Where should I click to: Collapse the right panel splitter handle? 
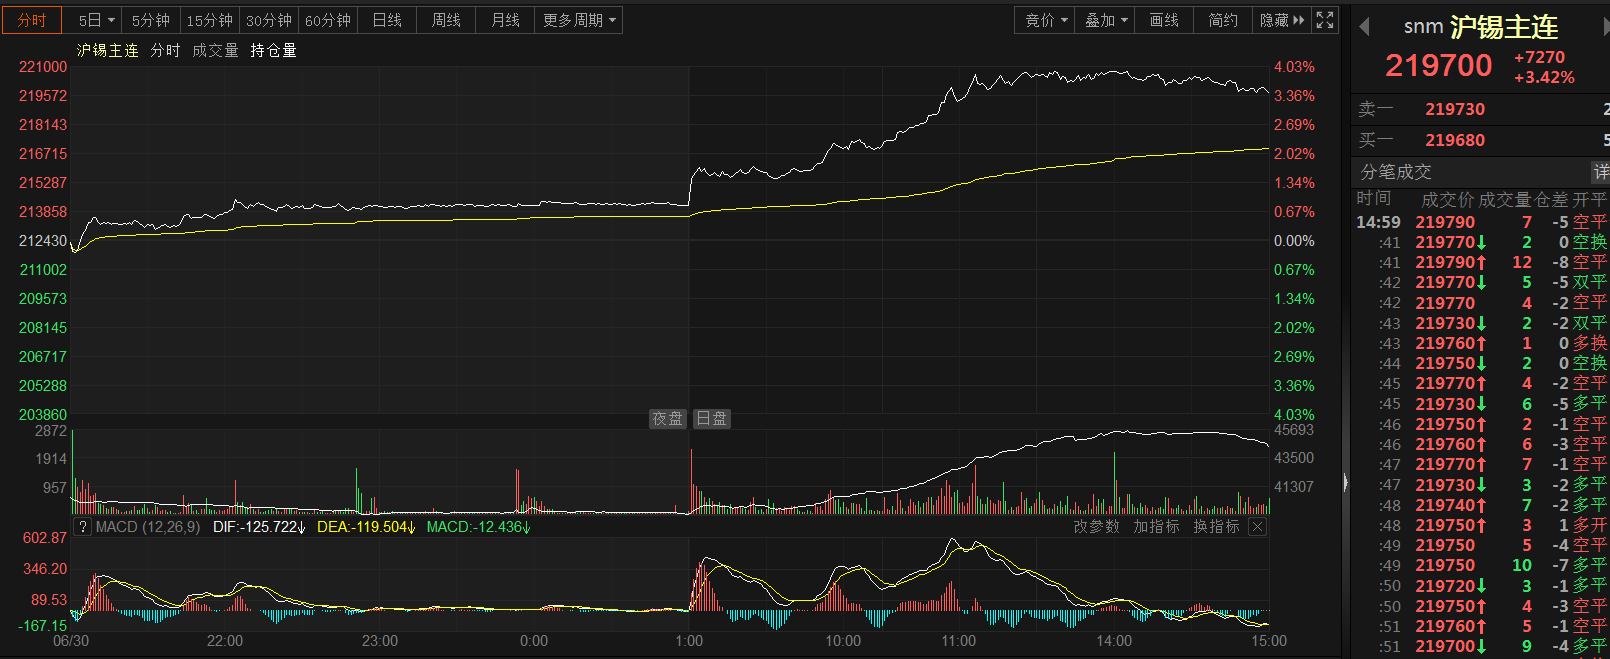click(1345, 483)
